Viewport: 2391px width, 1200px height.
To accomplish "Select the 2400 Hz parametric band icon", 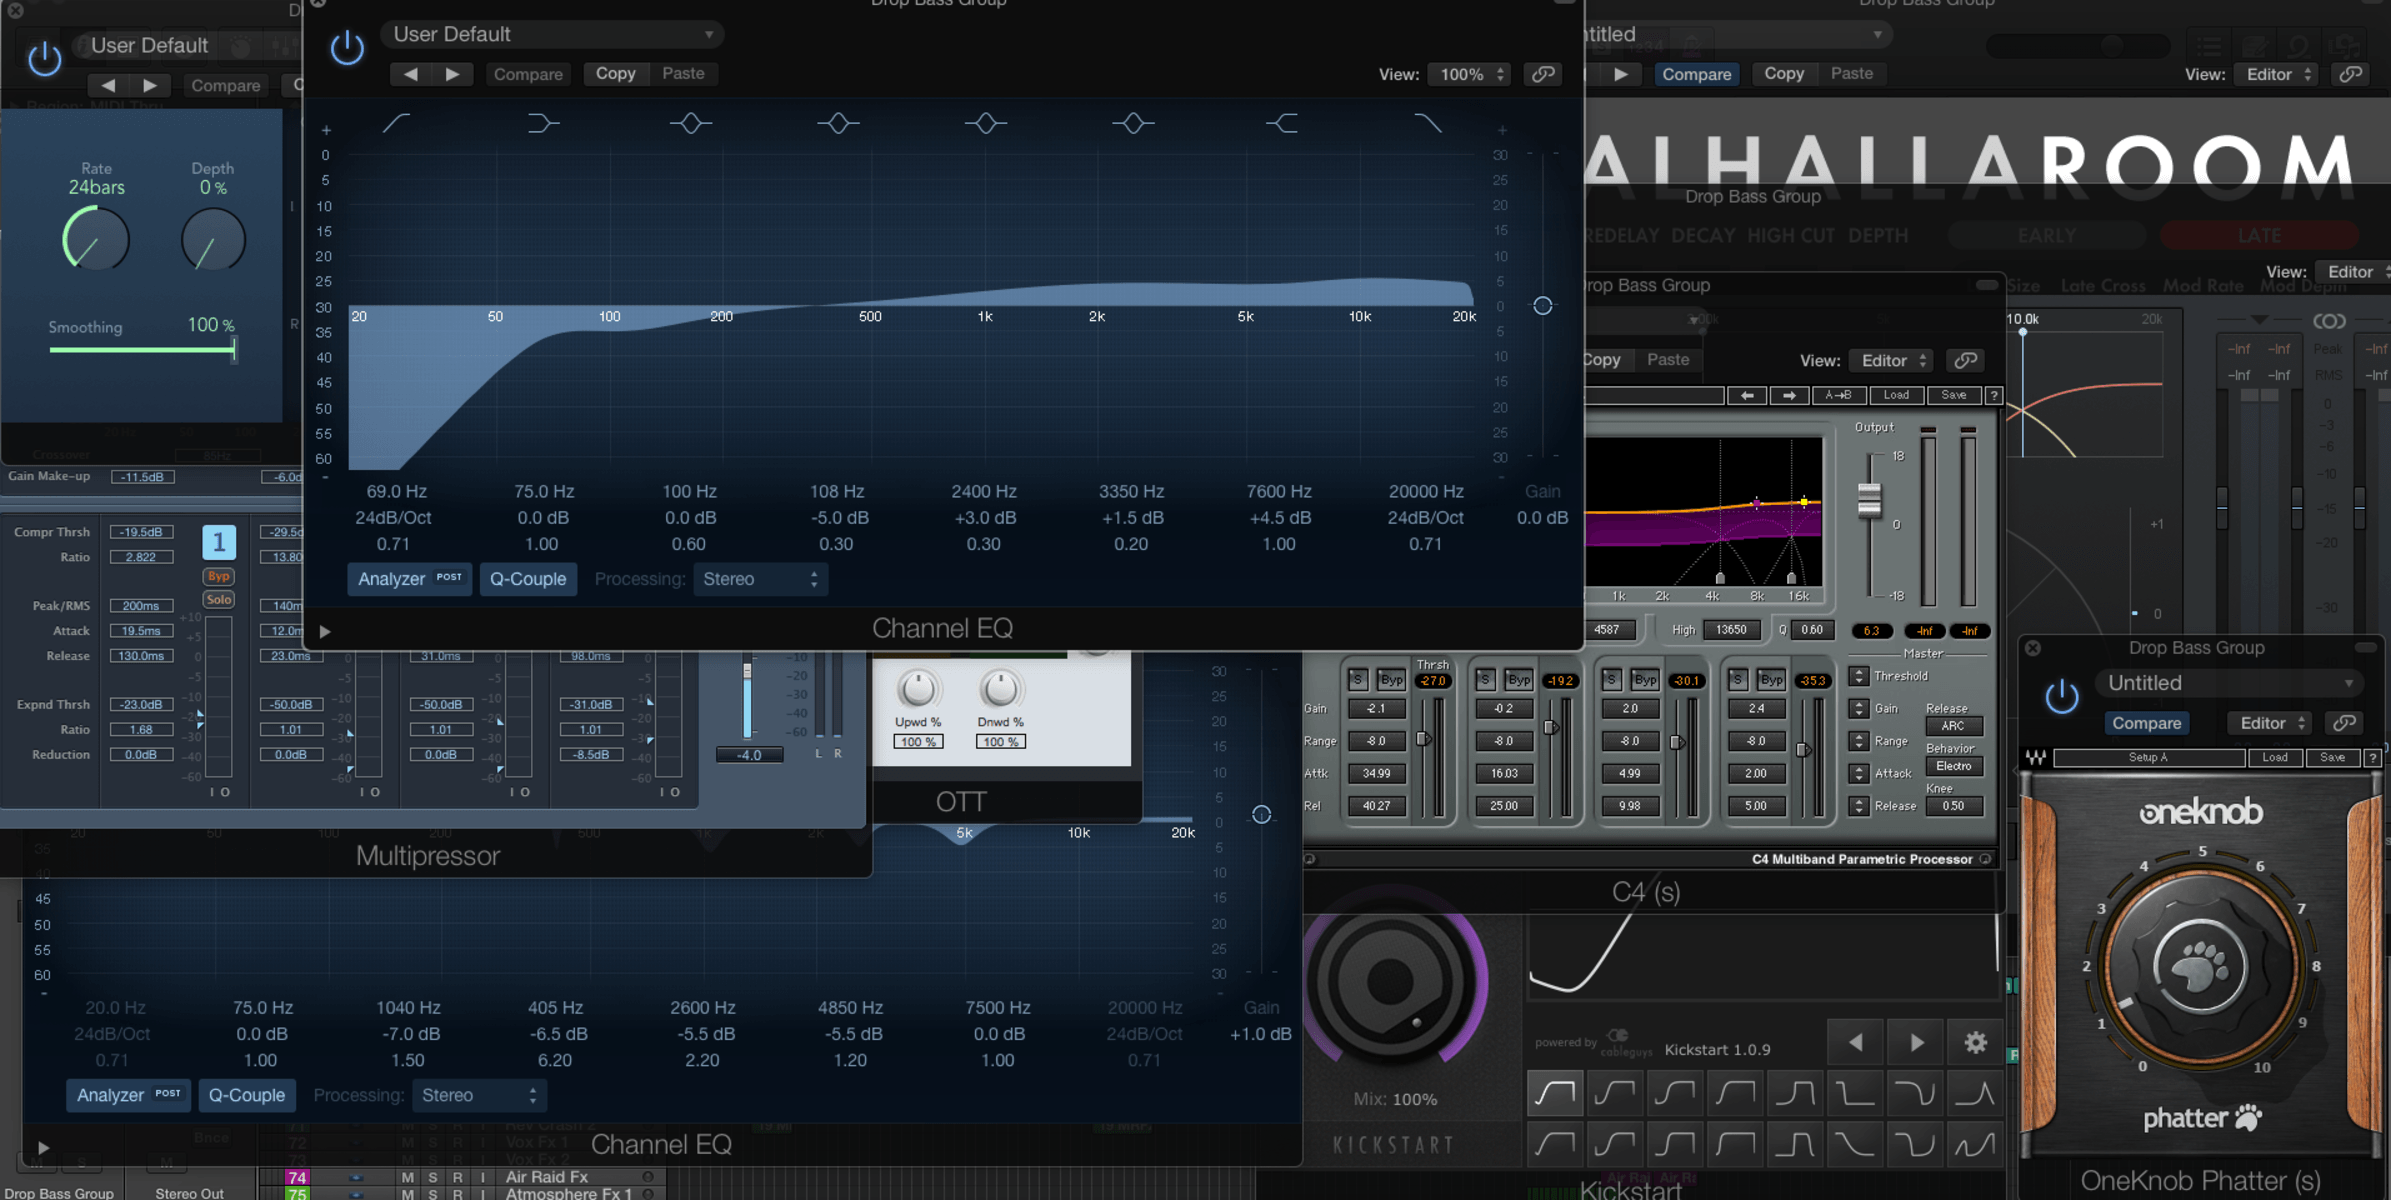I will (x=986, y=123).
